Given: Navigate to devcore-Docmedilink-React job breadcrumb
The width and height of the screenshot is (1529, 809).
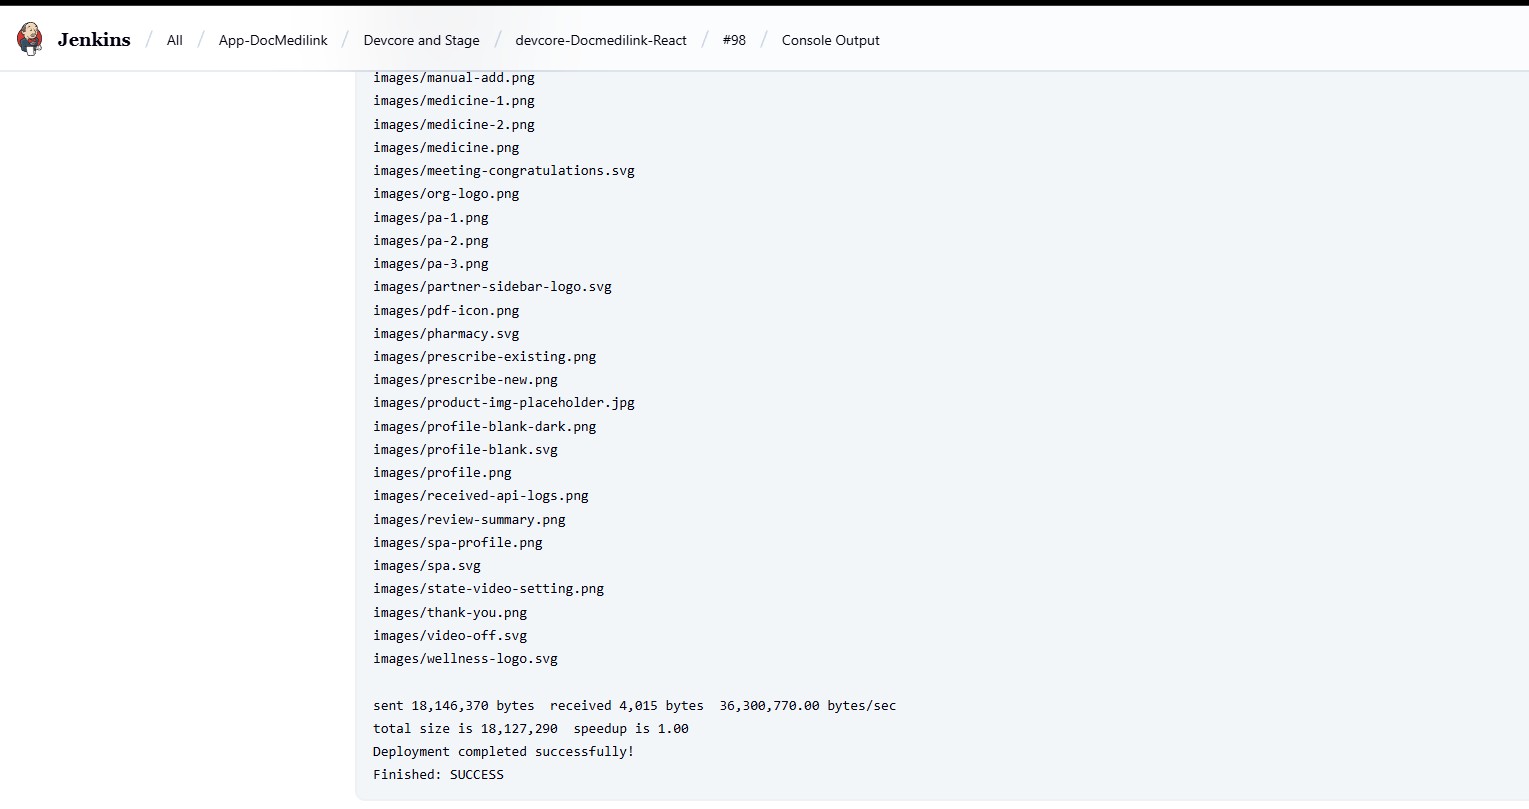Looking at the screenshot, I should tap(601, 40).
